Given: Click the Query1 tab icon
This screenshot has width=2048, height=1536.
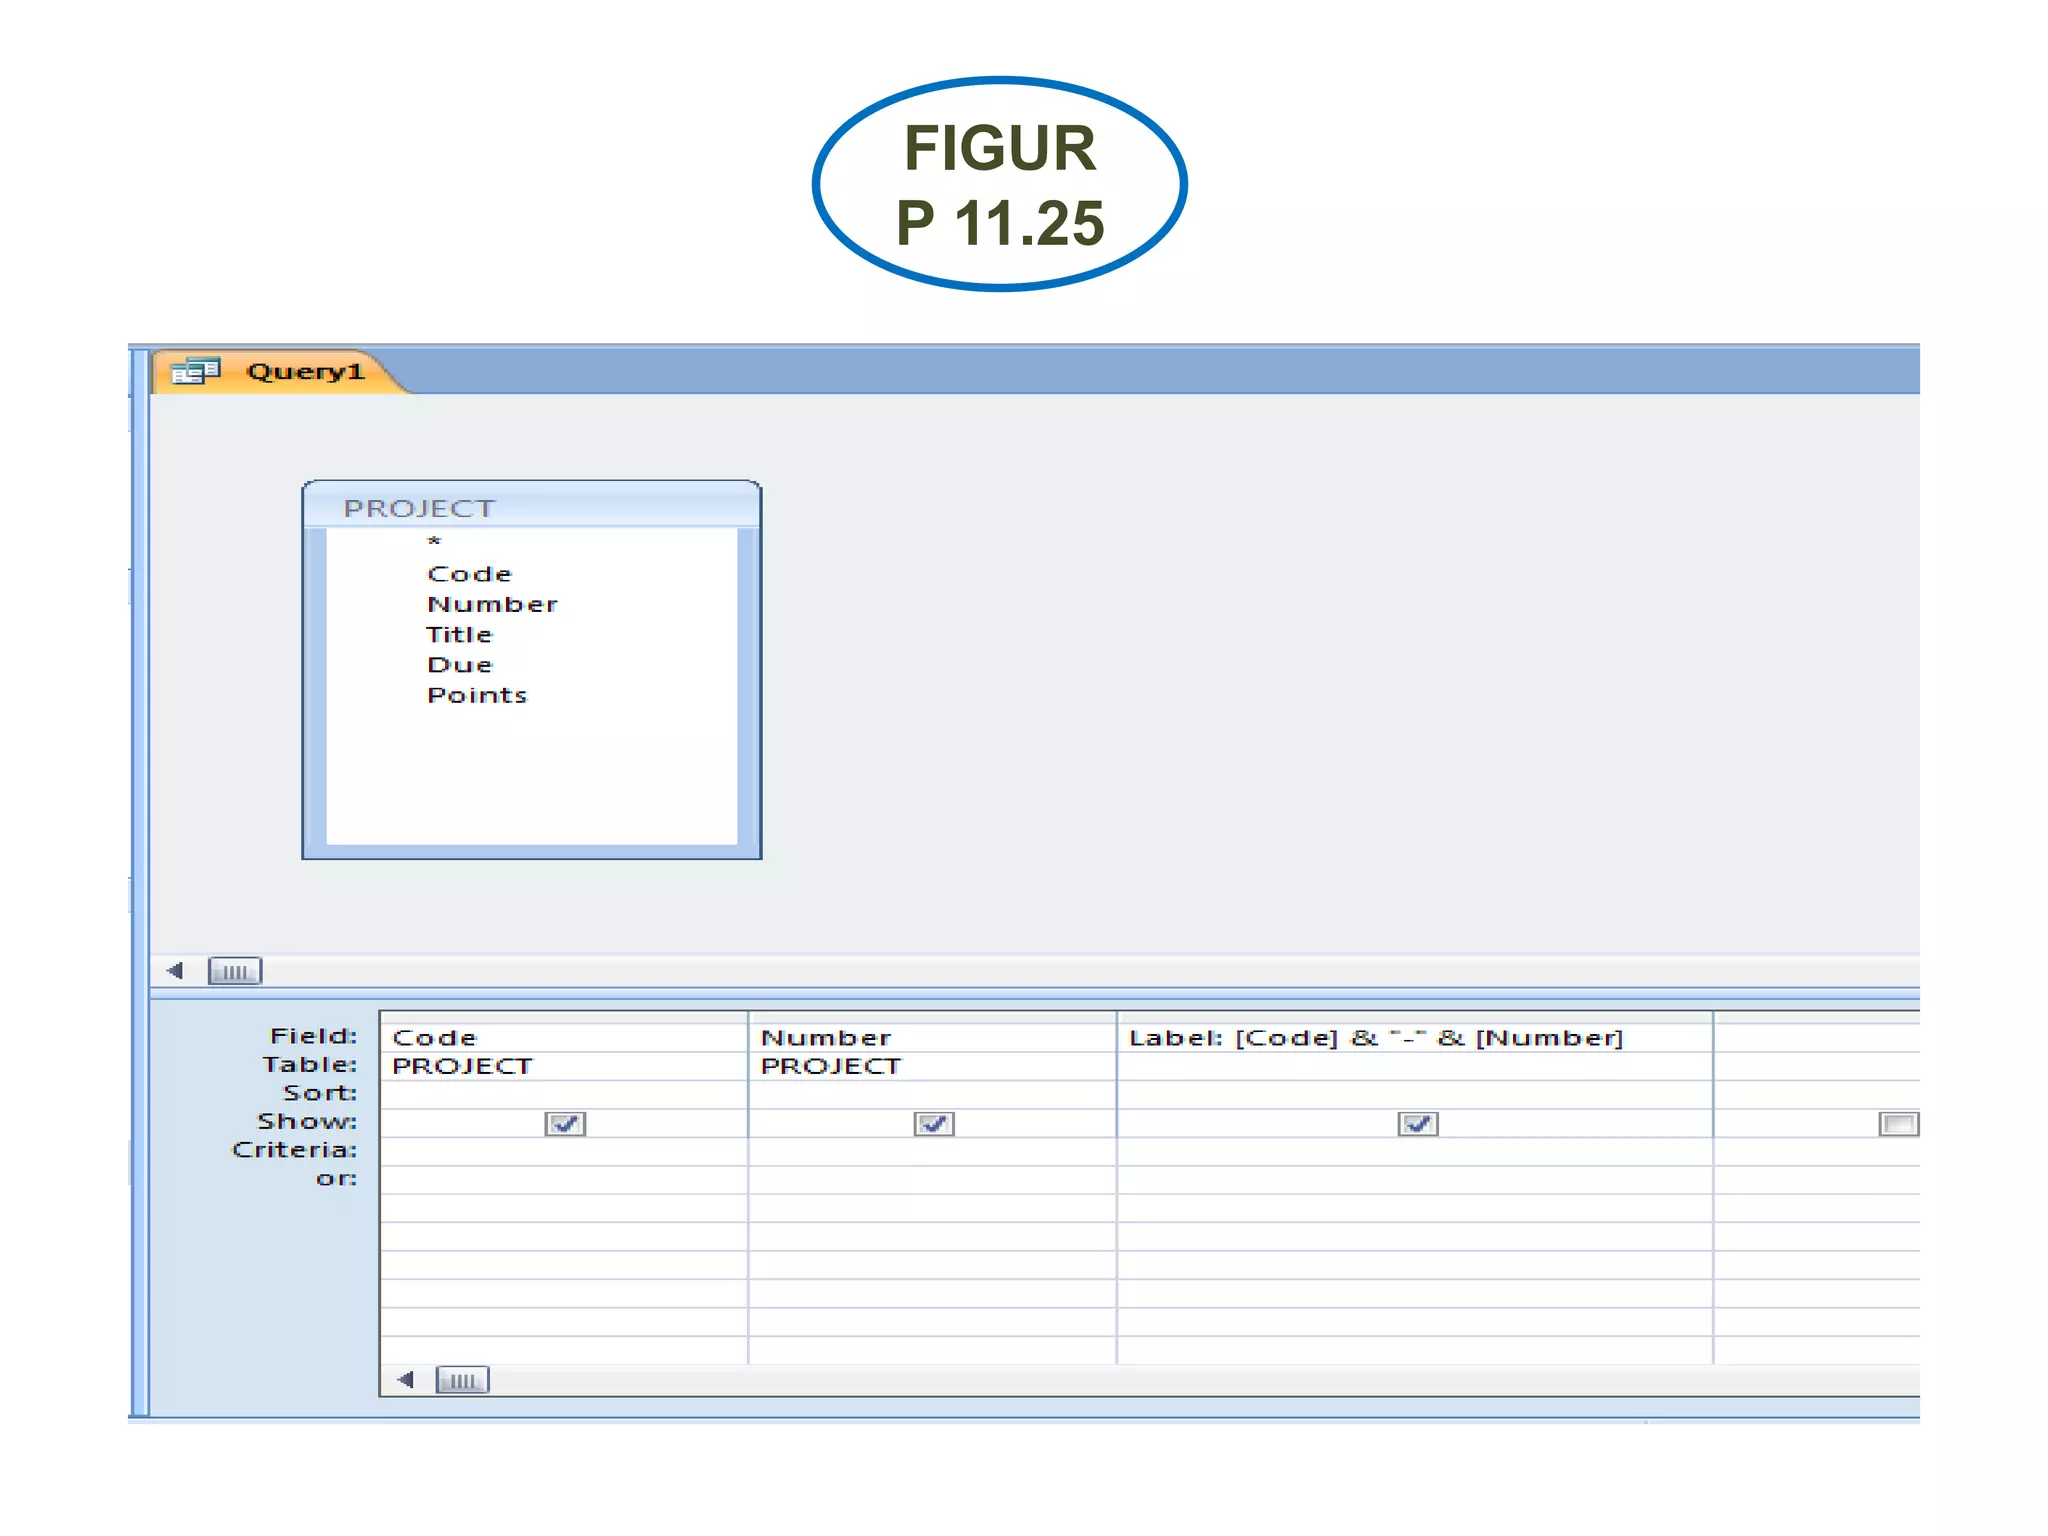Looking at the screenshot, I should [x=194, y=372].
